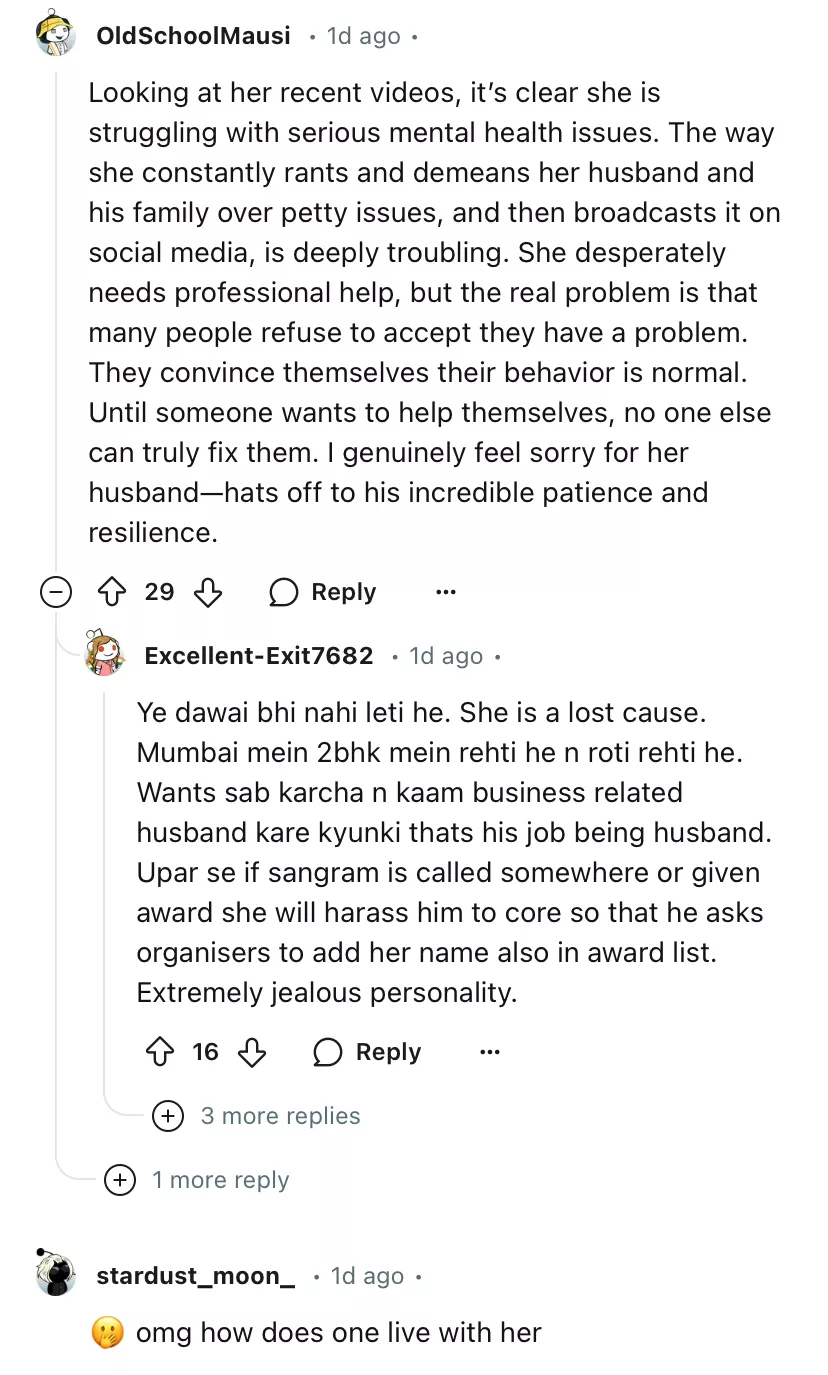Screen dimensions: 828x1375
Task: Open Excellent-Exit7682 username link
Action: (259, 656)
